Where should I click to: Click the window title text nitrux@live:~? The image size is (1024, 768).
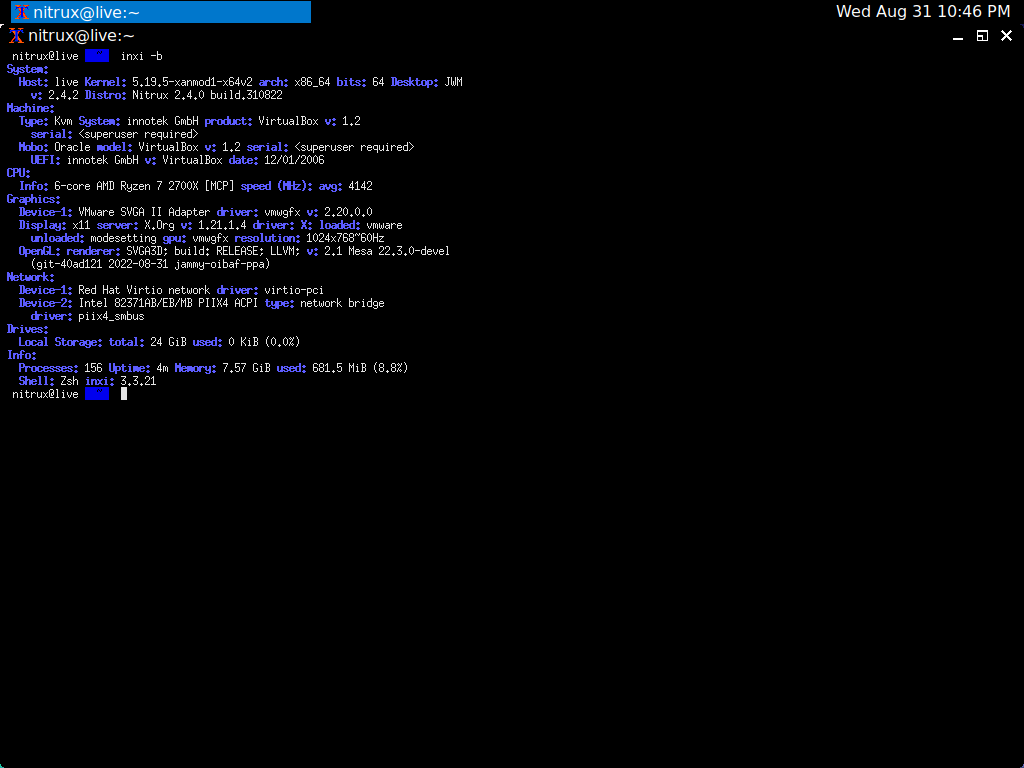click(82, 35)
